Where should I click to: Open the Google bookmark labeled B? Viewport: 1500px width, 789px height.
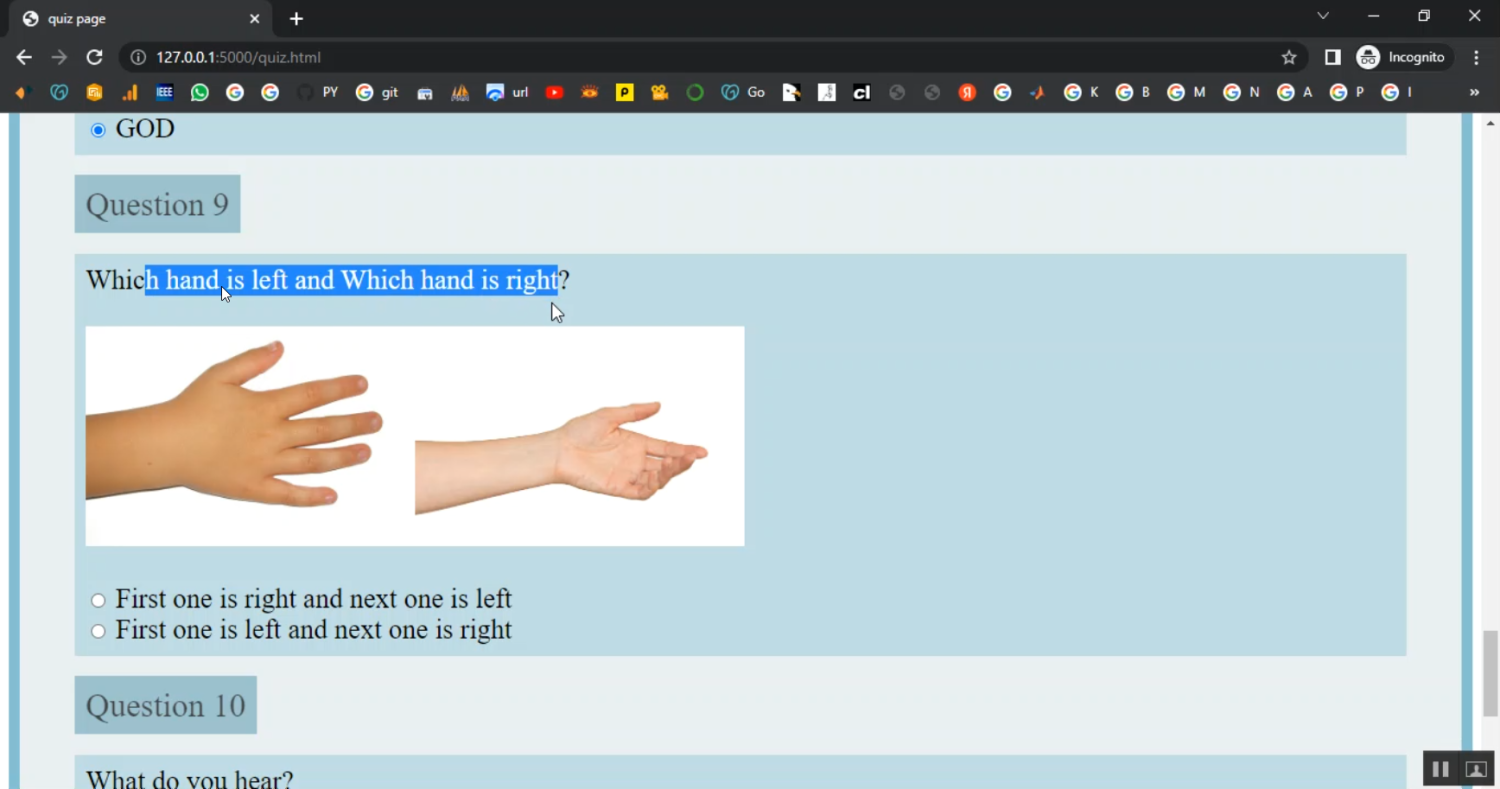click(1133, 92)
